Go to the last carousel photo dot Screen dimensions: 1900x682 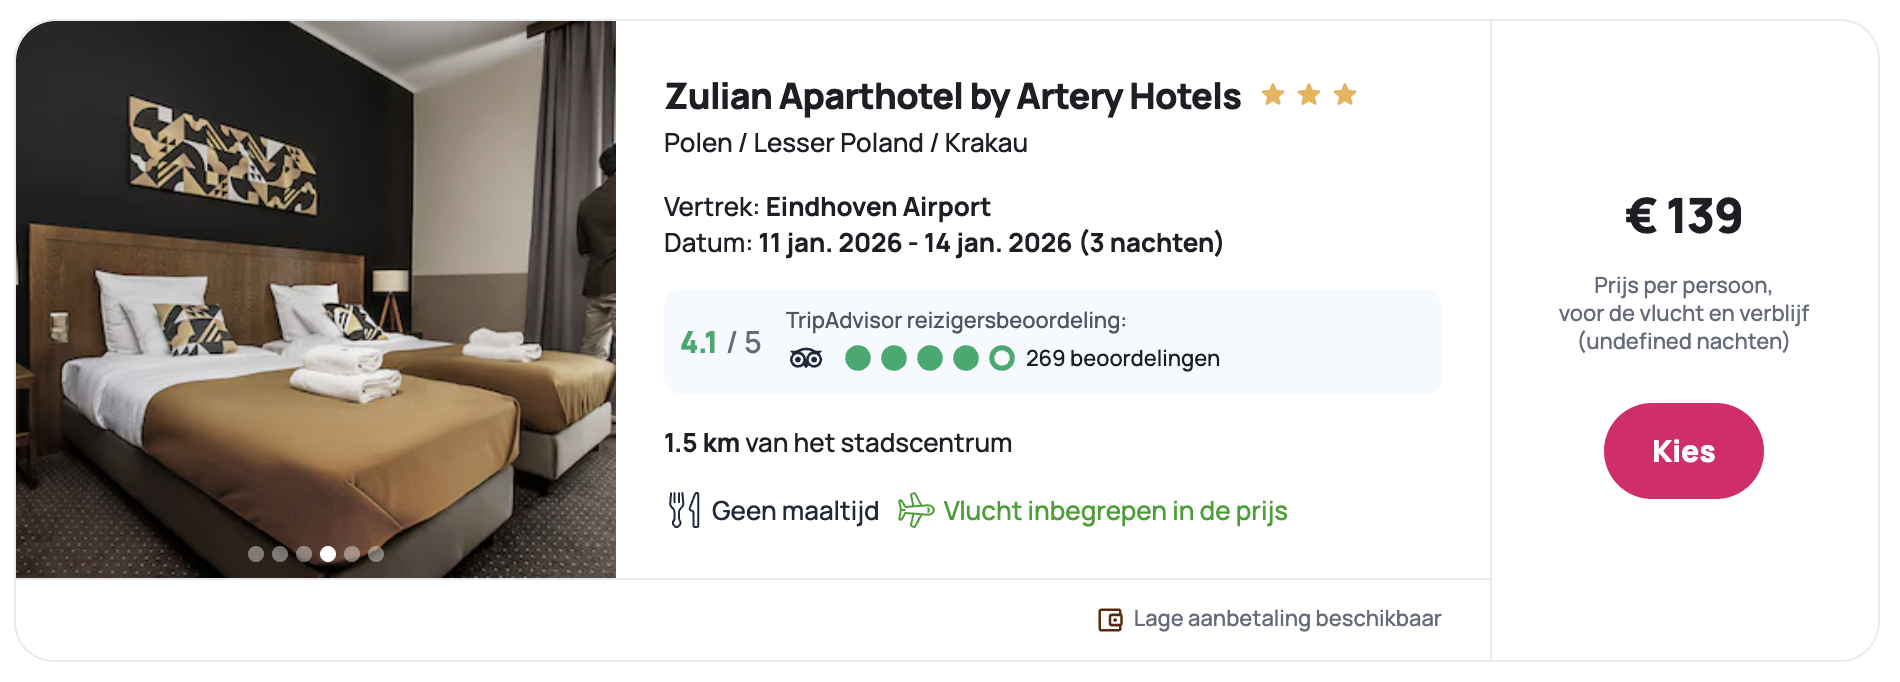pyautogui.click(x=376, y=554)
